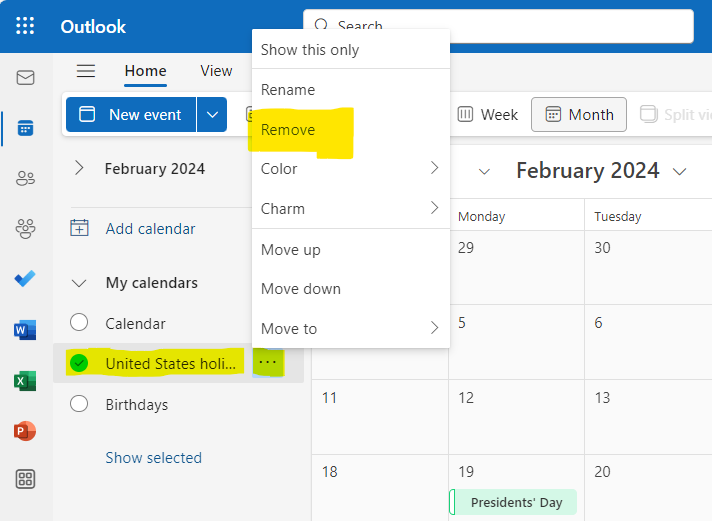Launch PowerPoint from the sidebar
The height and width of the screenshot is (521, 712).
point(25,431)
